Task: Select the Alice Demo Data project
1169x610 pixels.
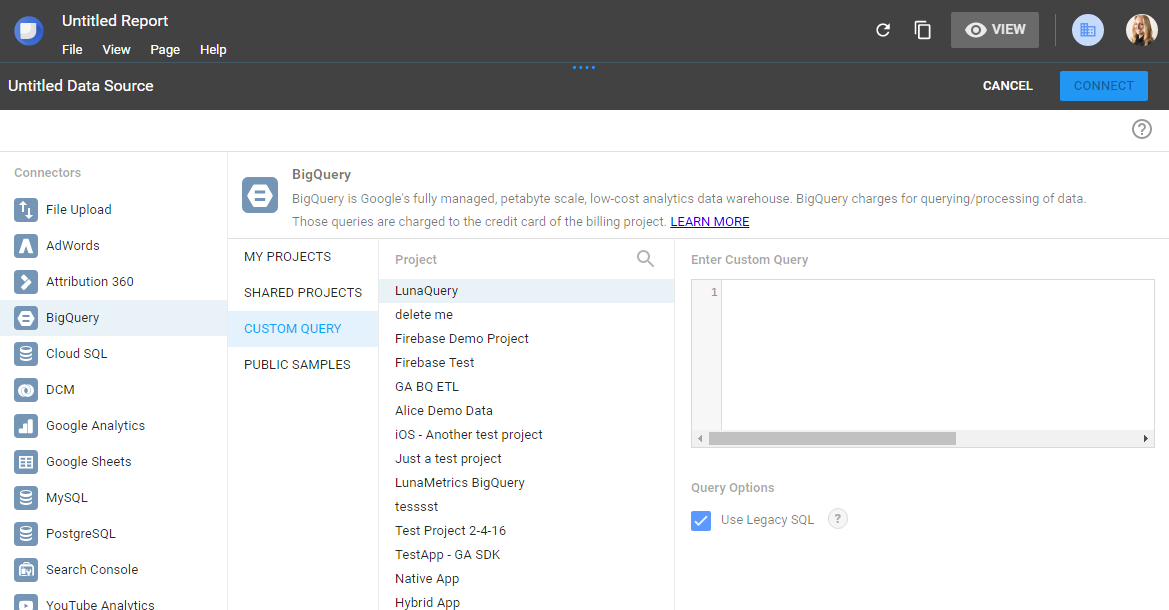Action: pos(526,410)
